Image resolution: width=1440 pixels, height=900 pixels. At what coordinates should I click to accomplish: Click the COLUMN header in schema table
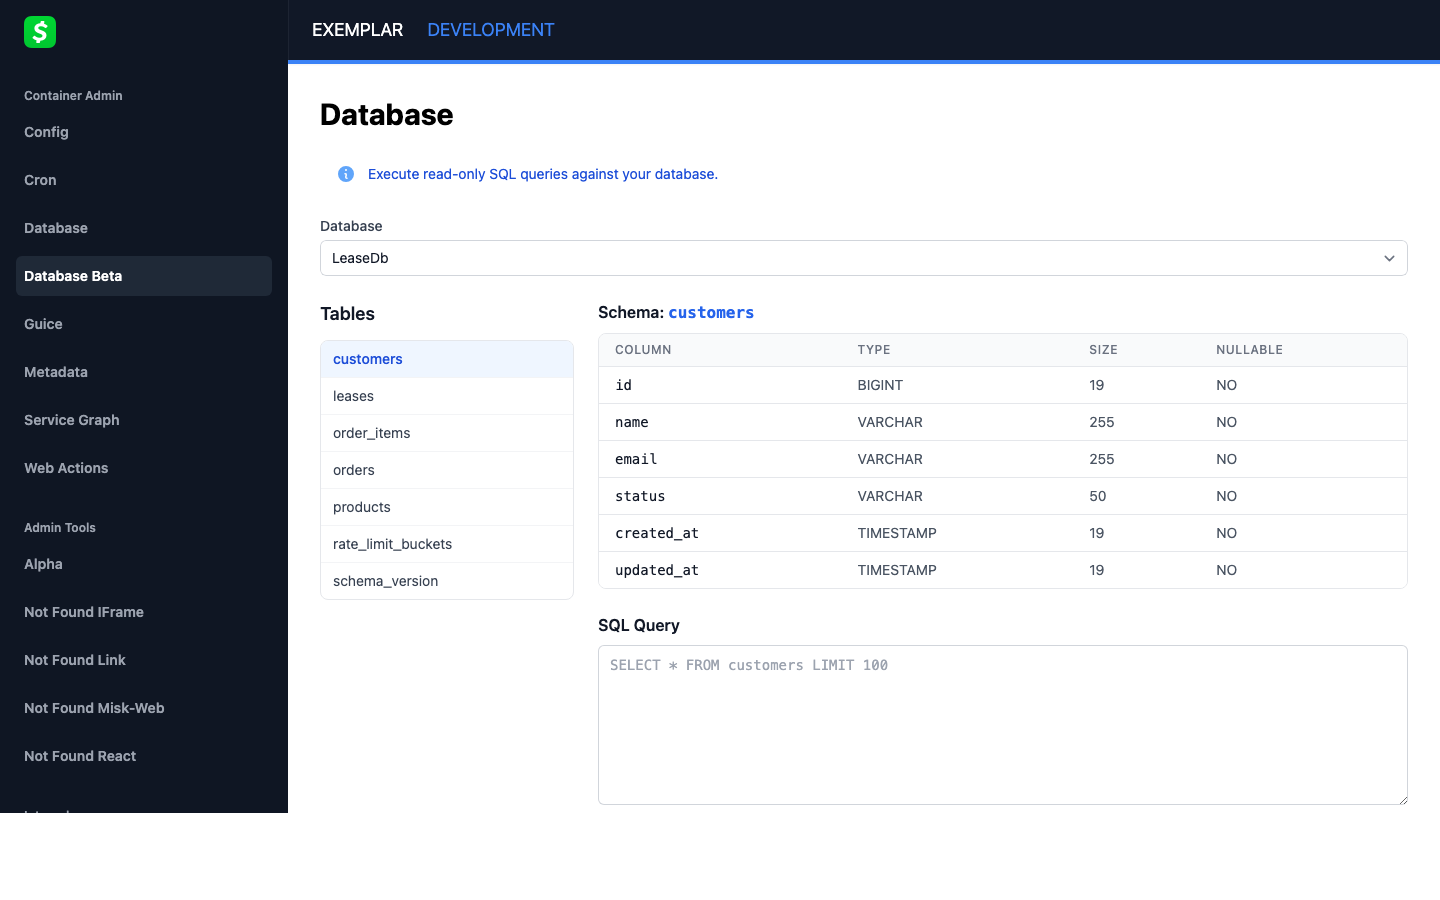pos(643,350)
